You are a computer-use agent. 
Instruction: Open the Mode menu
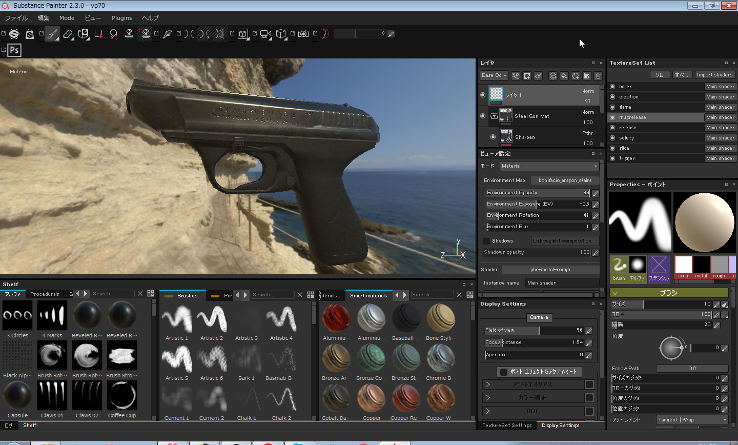point(67,18)
